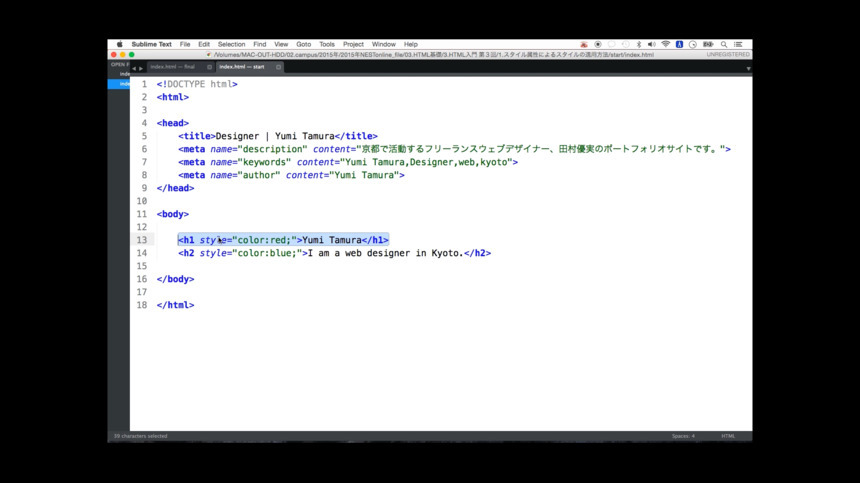Click the file icon in title bar

tap(208, 55)
